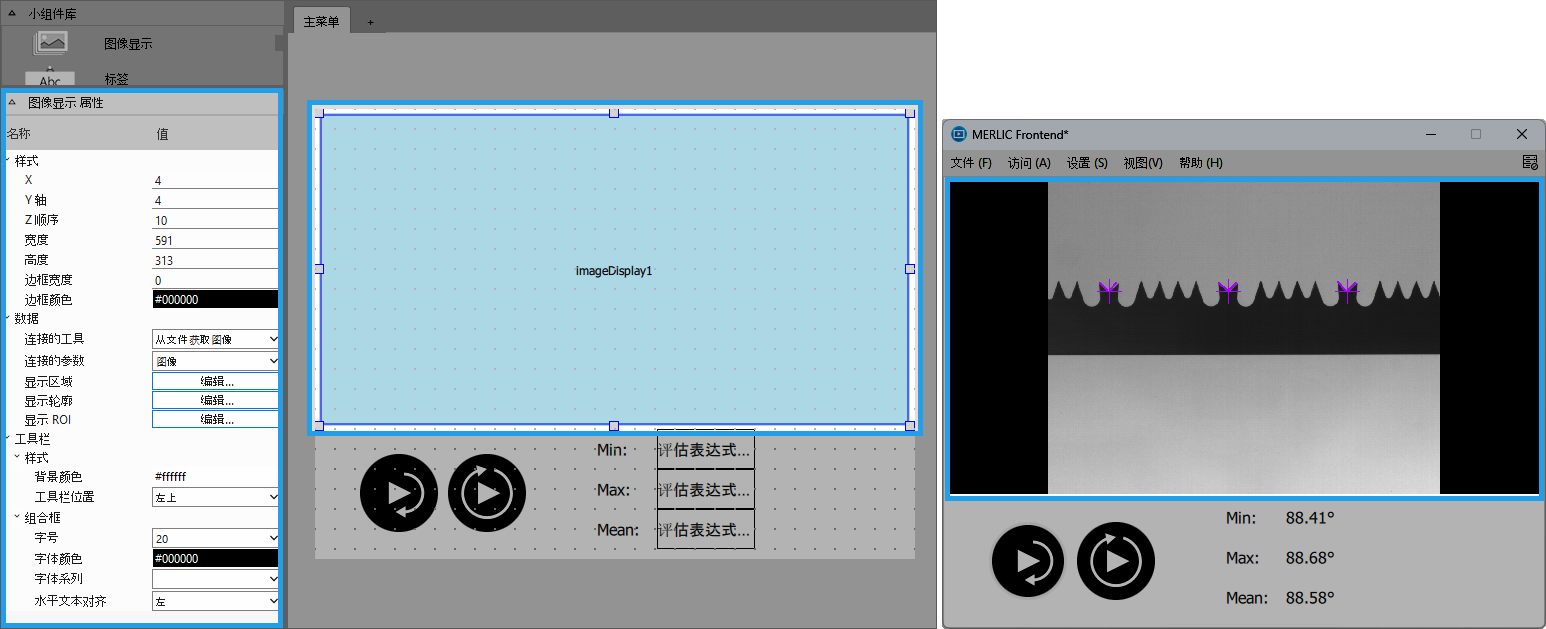Click the 编辑... button for 显示区域

pyautogui.click(x=216, y=381)
